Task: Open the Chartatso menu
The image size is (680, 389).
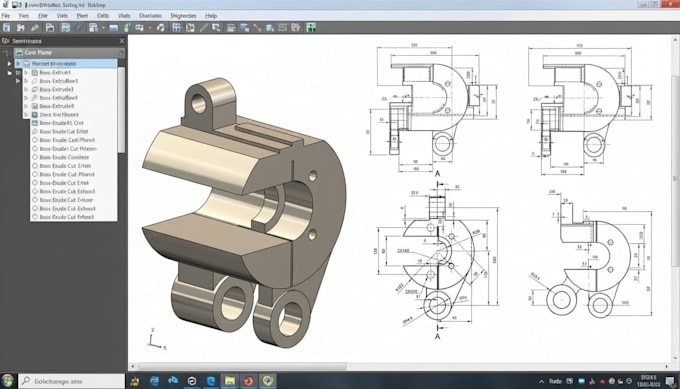Action: (x=150, y=16)
